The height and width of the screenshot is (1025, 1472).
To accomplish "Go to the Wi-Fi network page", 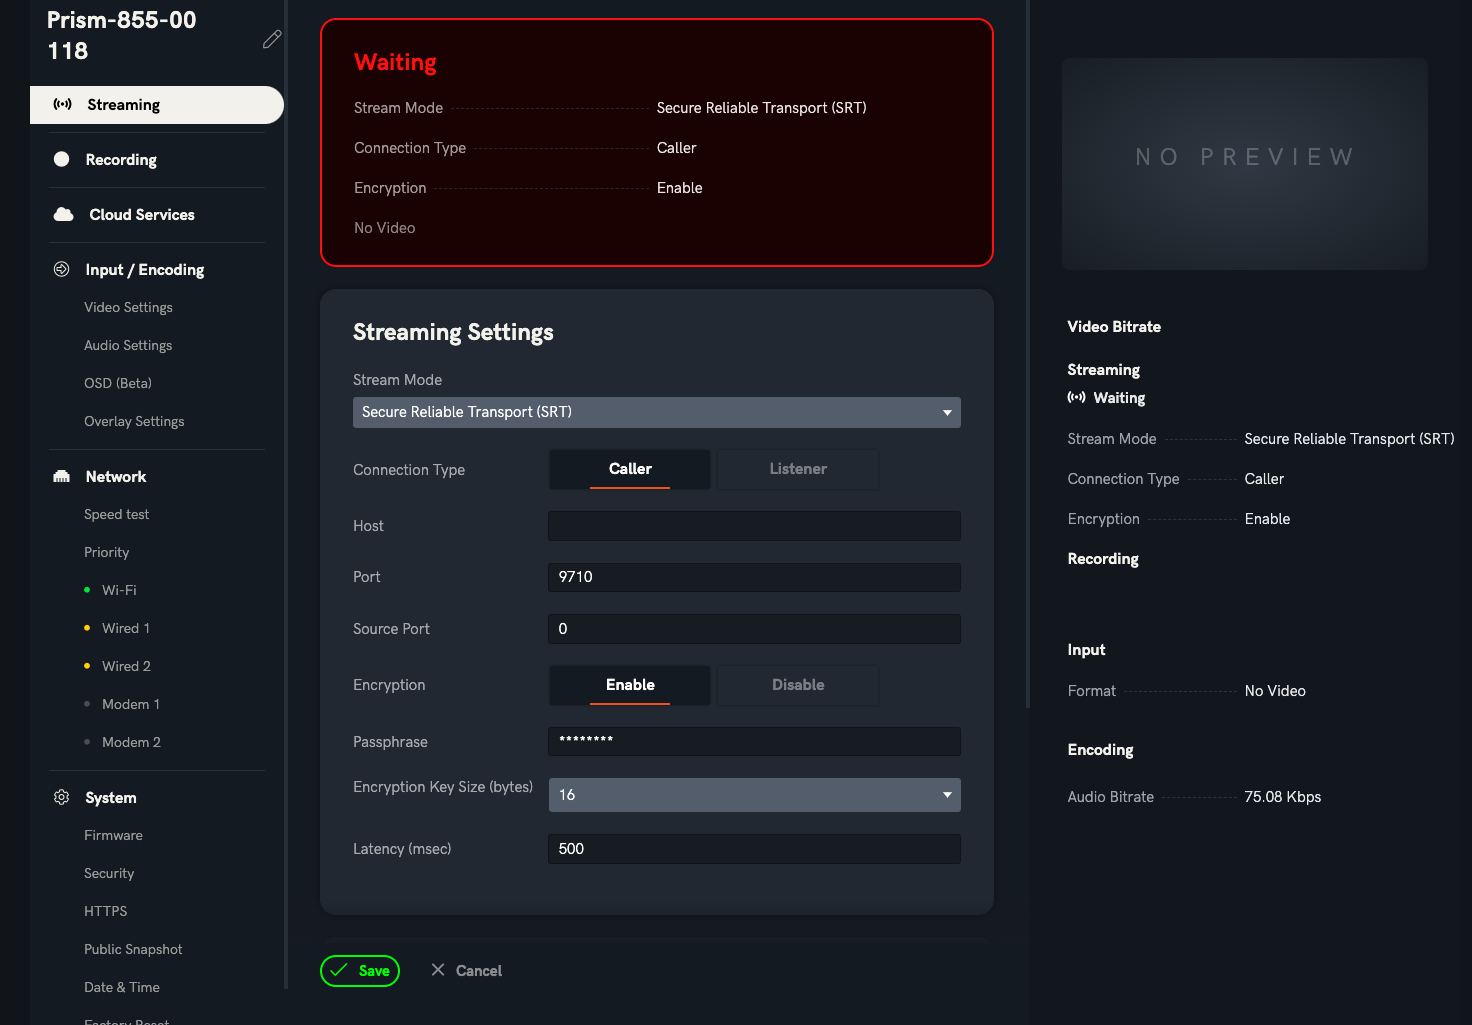I will [119, 591].
